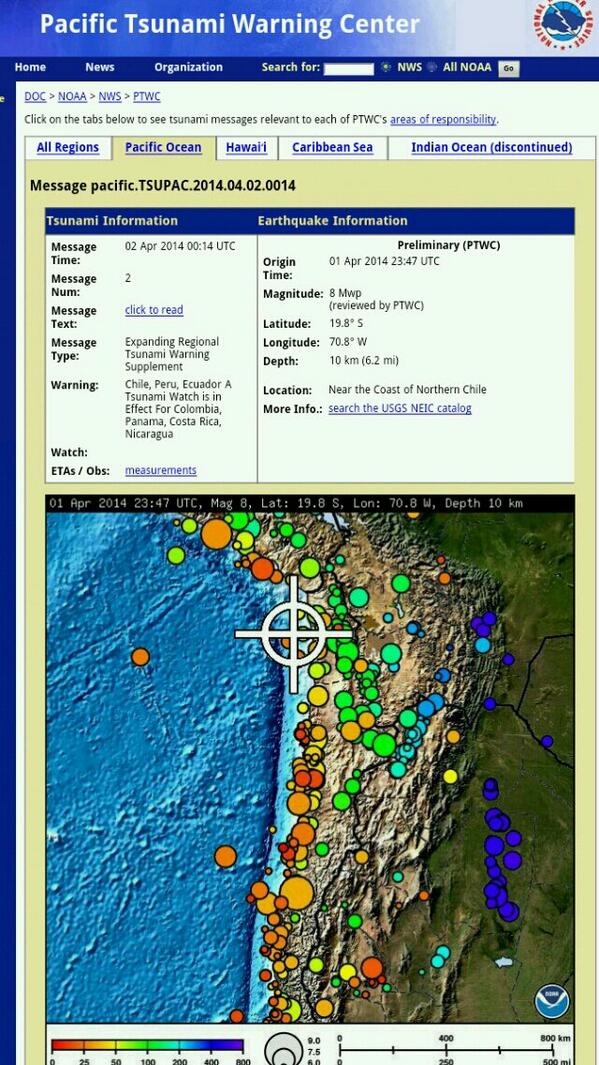Switch to the All Regions tab
Image resolution: width=599 pixels, height=1065 pixels.
[x=68, y=147]
